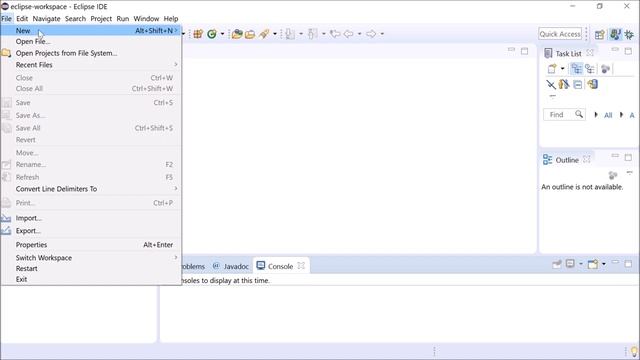Open the Window menu

pyautogui.click(x=146, y=19)
